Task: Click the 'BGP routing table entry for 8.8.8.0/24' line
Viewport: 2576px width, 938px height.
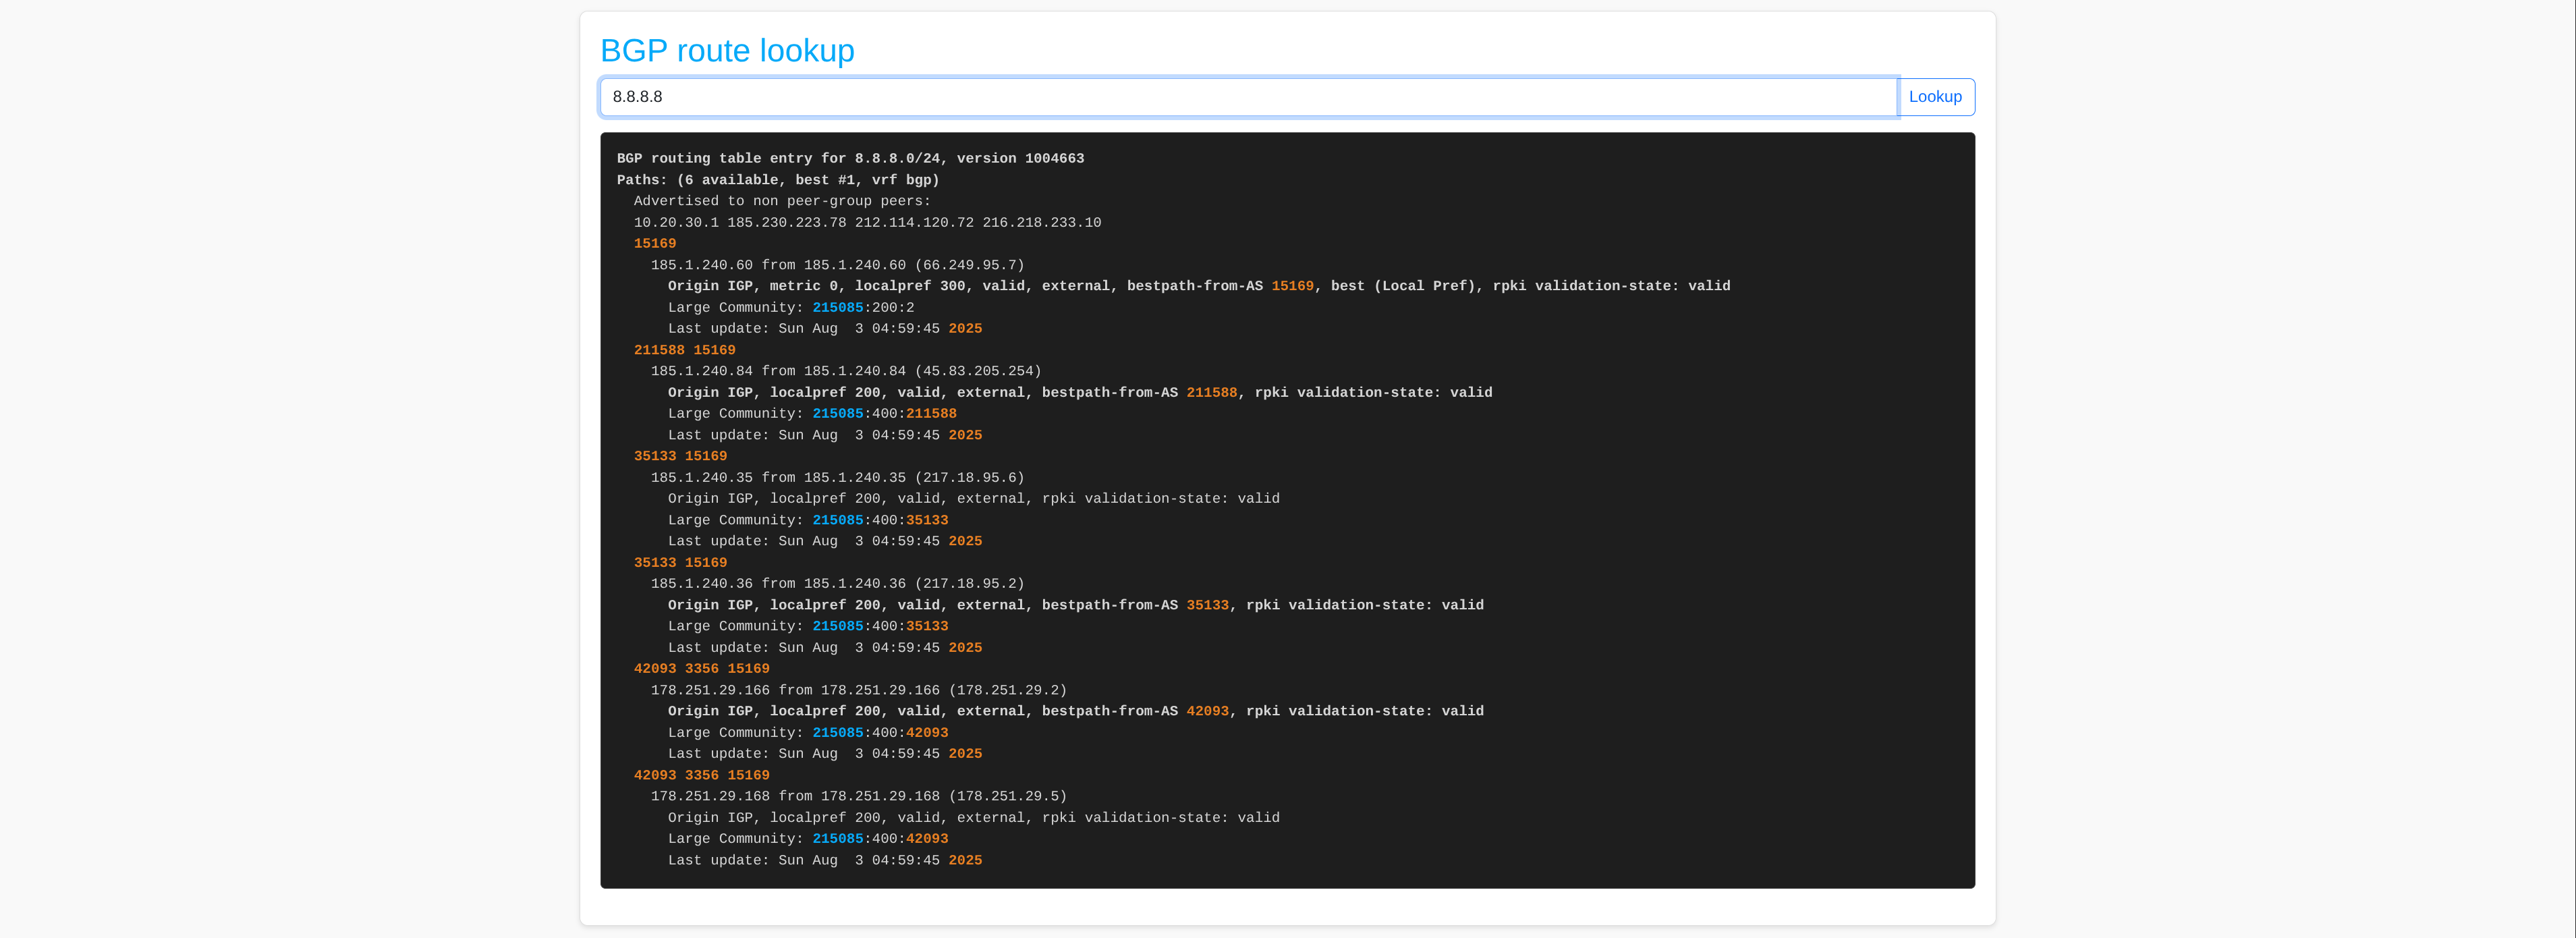Action: click(849, 159)
